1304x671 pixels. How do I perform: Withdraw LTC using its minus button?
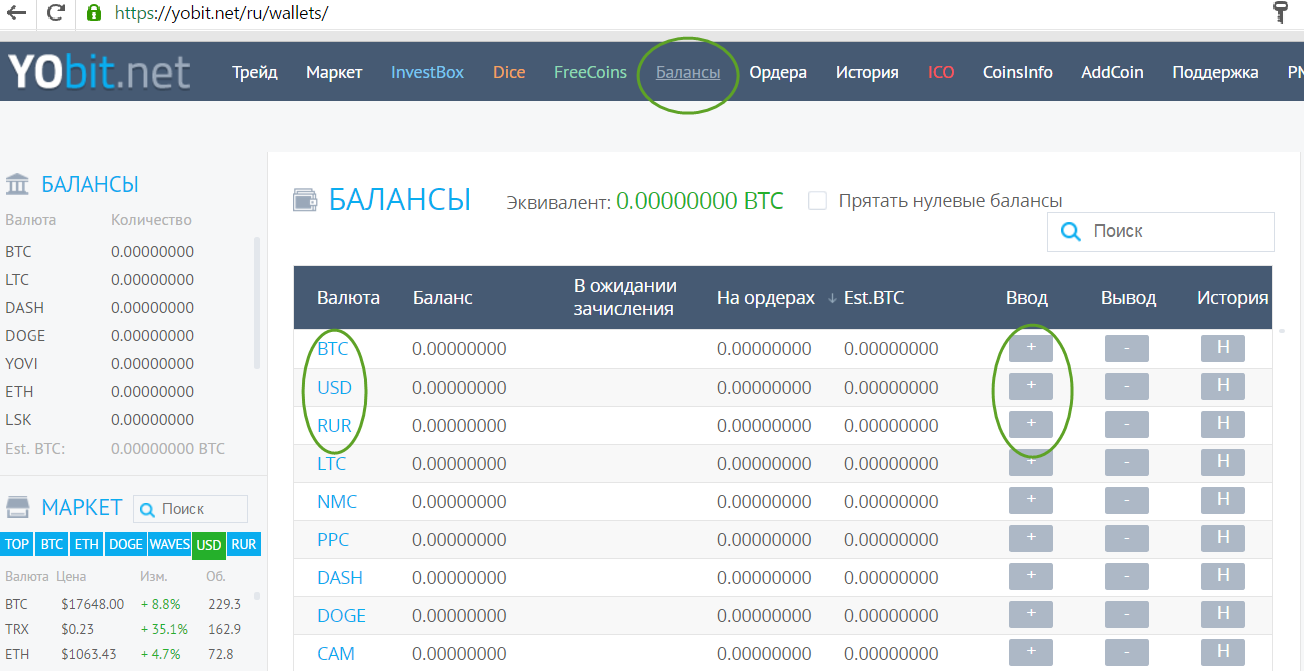[x=1127, y=462]
